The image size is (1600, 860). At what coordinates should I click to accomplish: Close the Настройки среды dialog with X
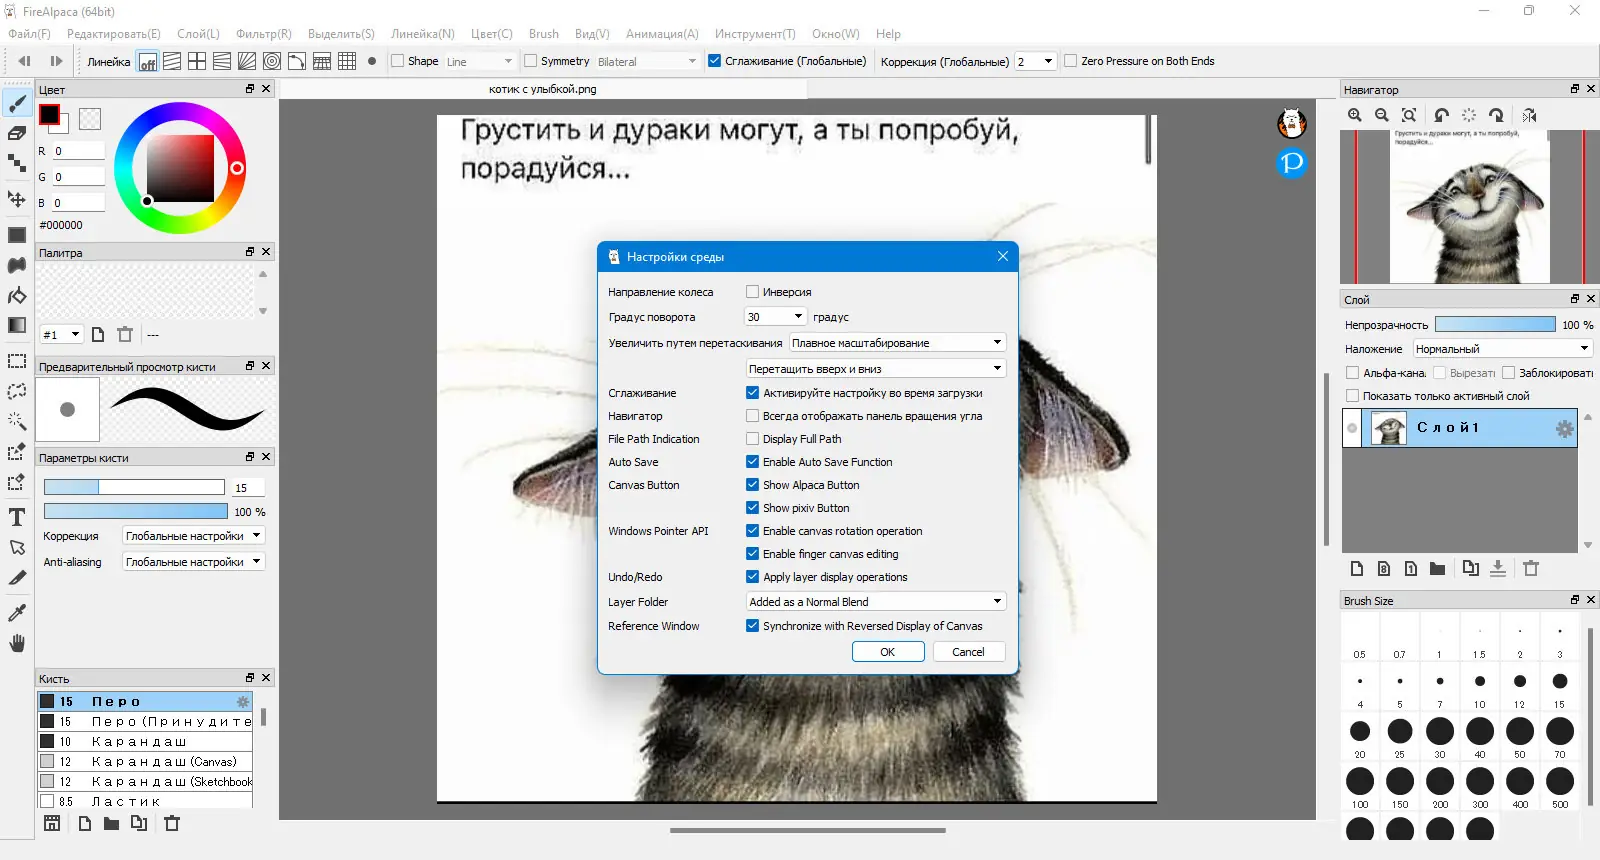tap(1003, 257)
